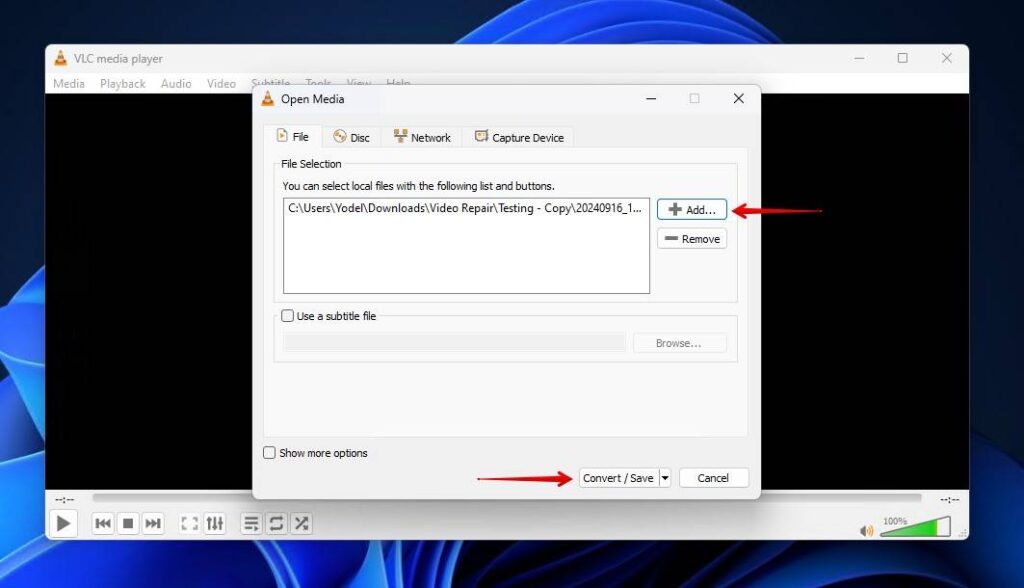Check the Show more options box

269,453
